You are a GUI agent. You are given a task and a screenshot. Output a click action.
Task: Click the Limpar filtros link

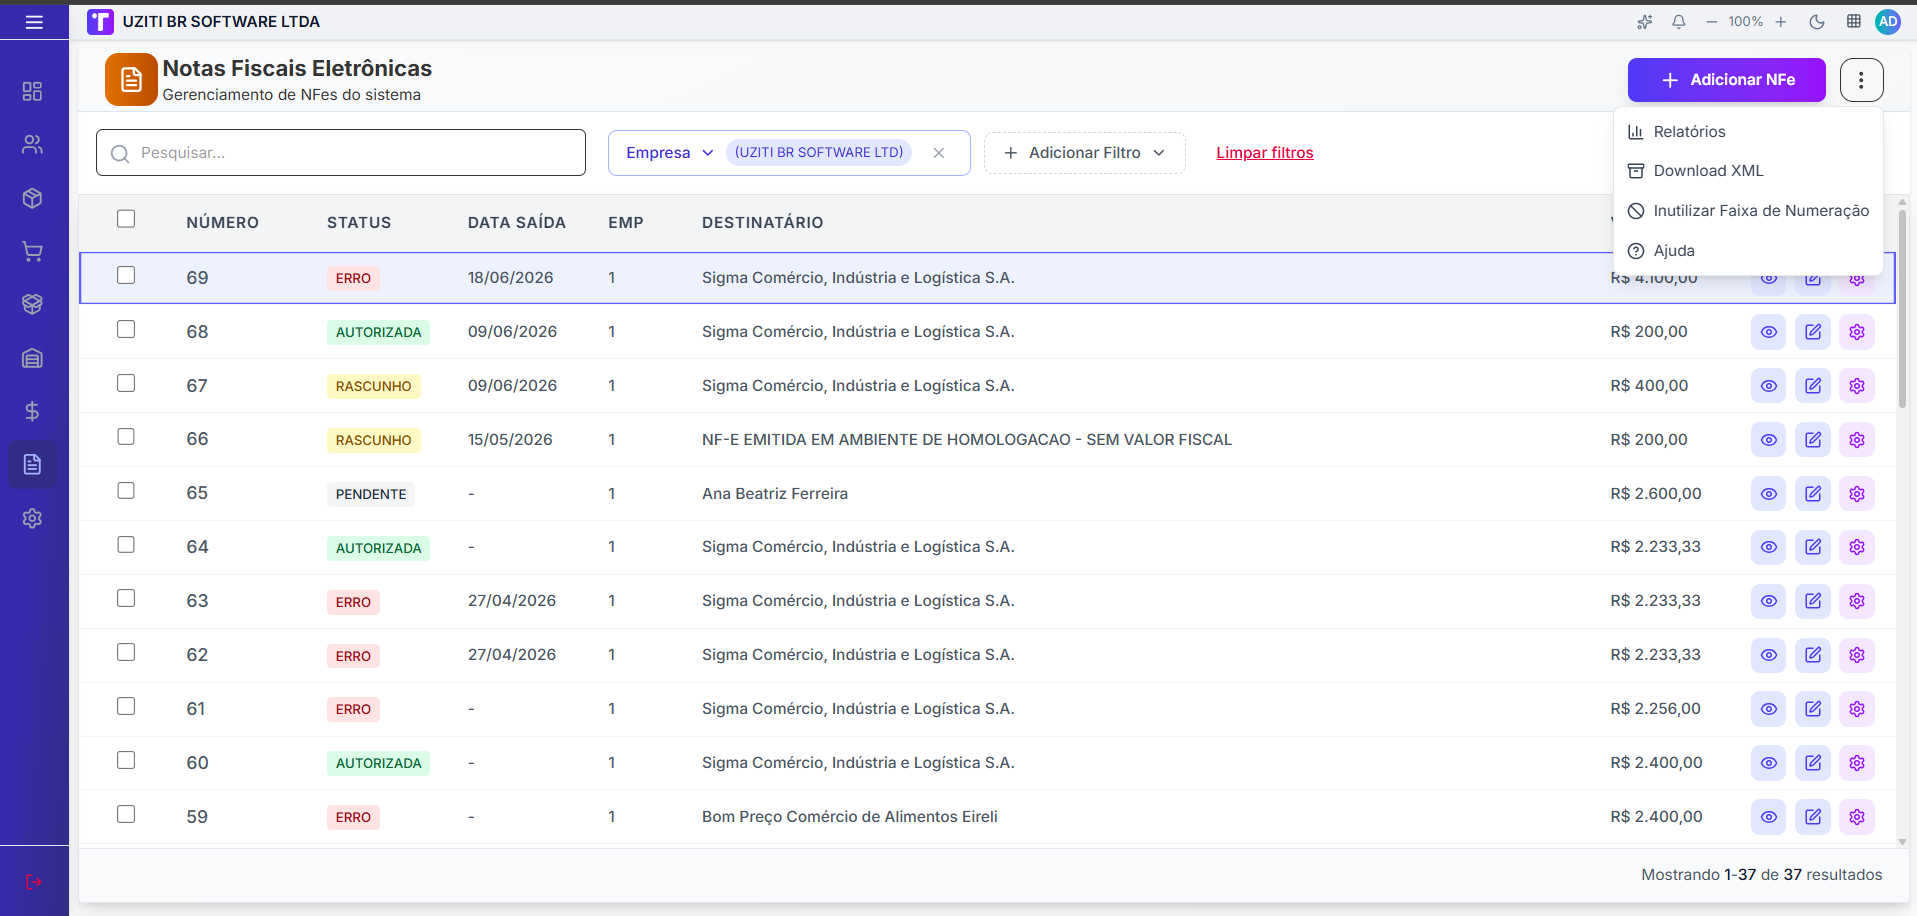(1265, 153)
